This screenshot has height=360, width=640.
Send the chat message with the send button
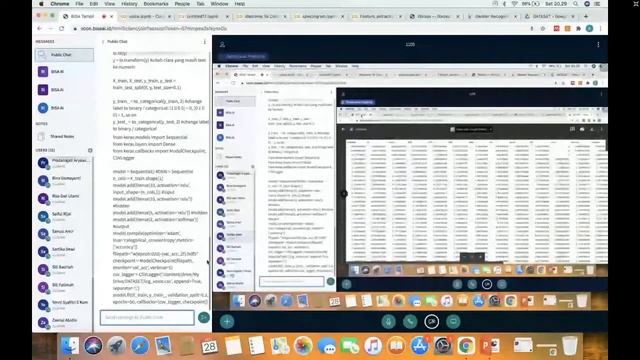(x=204, y=317)
